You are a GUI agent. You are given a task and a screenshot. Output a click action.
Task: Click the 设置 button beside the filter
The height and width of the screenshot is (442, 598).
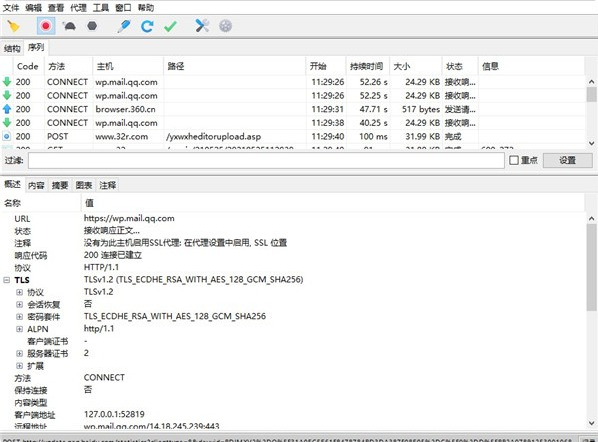pyautogui.click(x=567, y=160)
